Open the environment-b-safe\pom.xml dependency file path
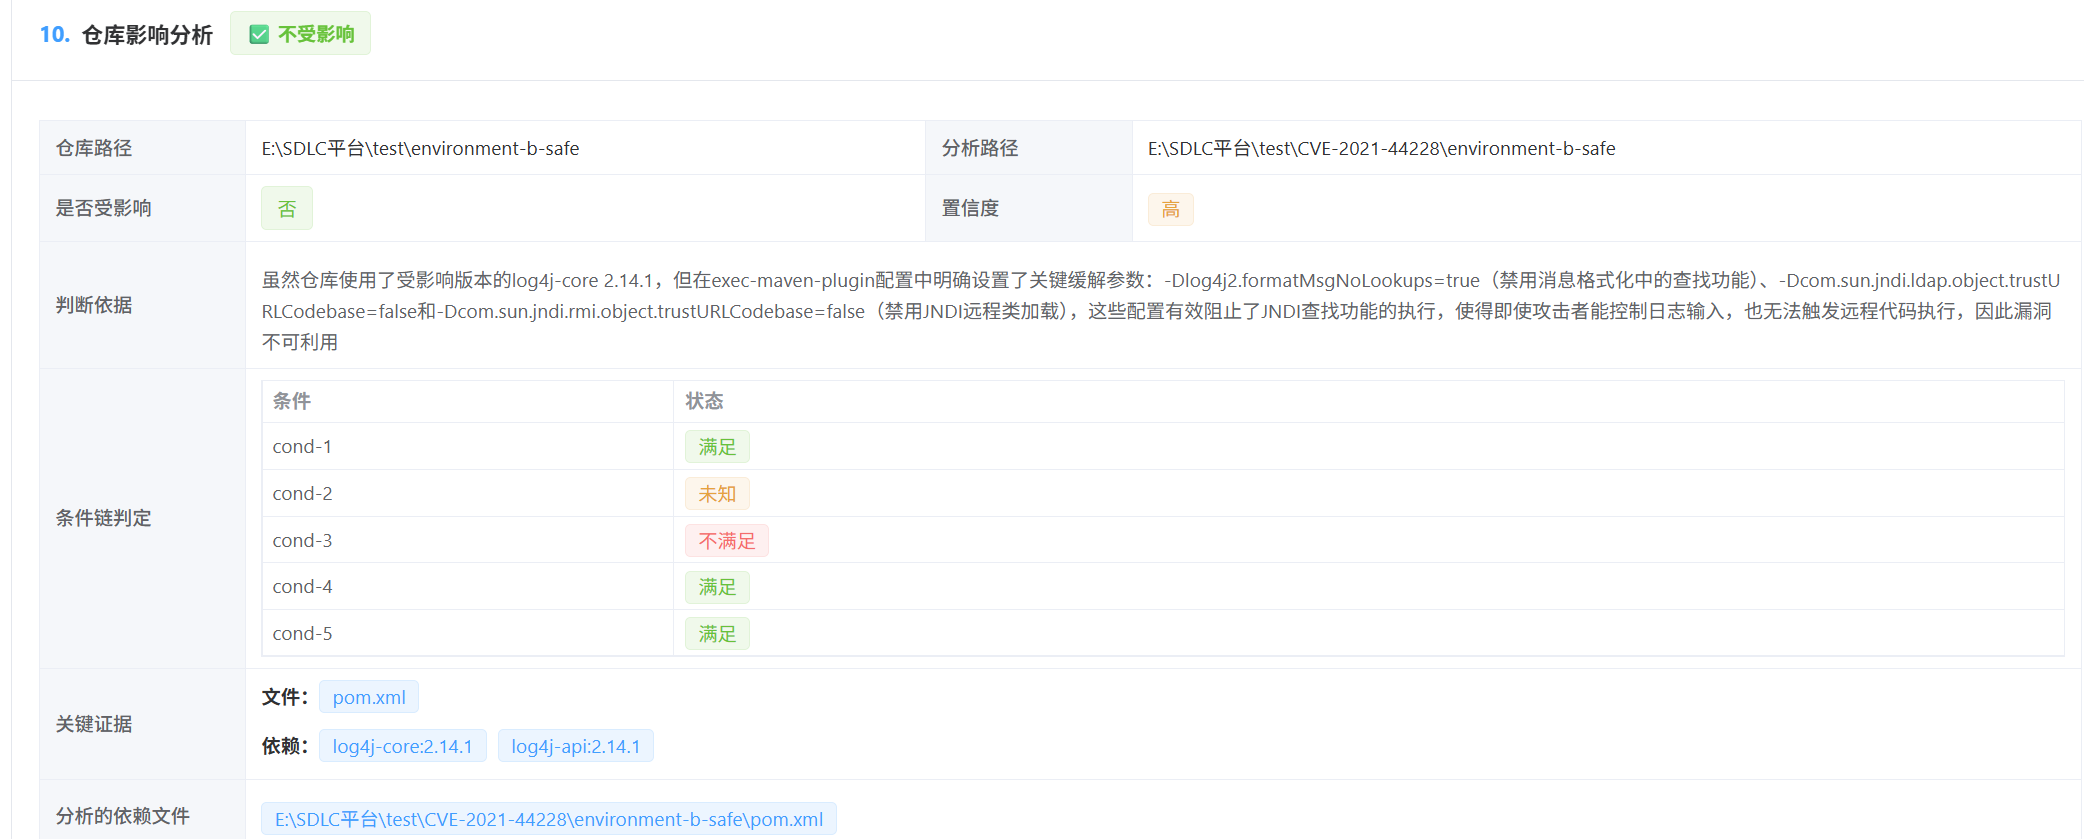This screenshot has width=2084, height=839. click(x=549, y=819)
